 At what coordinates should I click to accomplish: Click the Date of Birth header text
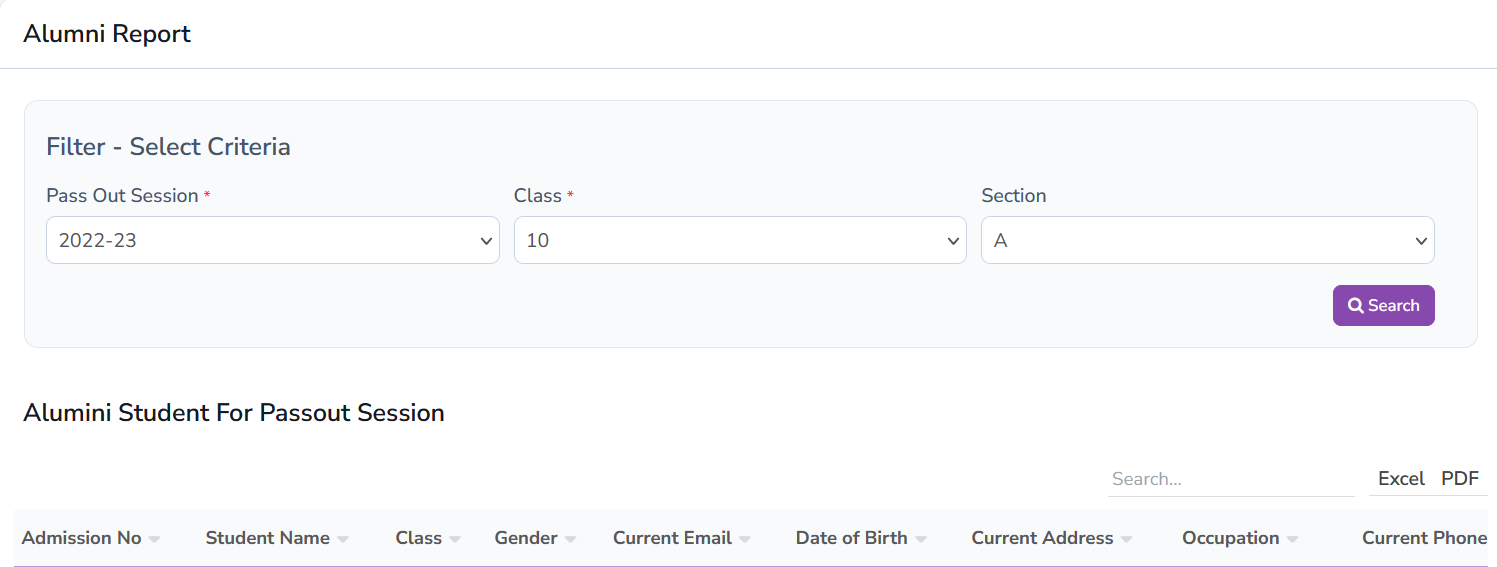point(851,538)
